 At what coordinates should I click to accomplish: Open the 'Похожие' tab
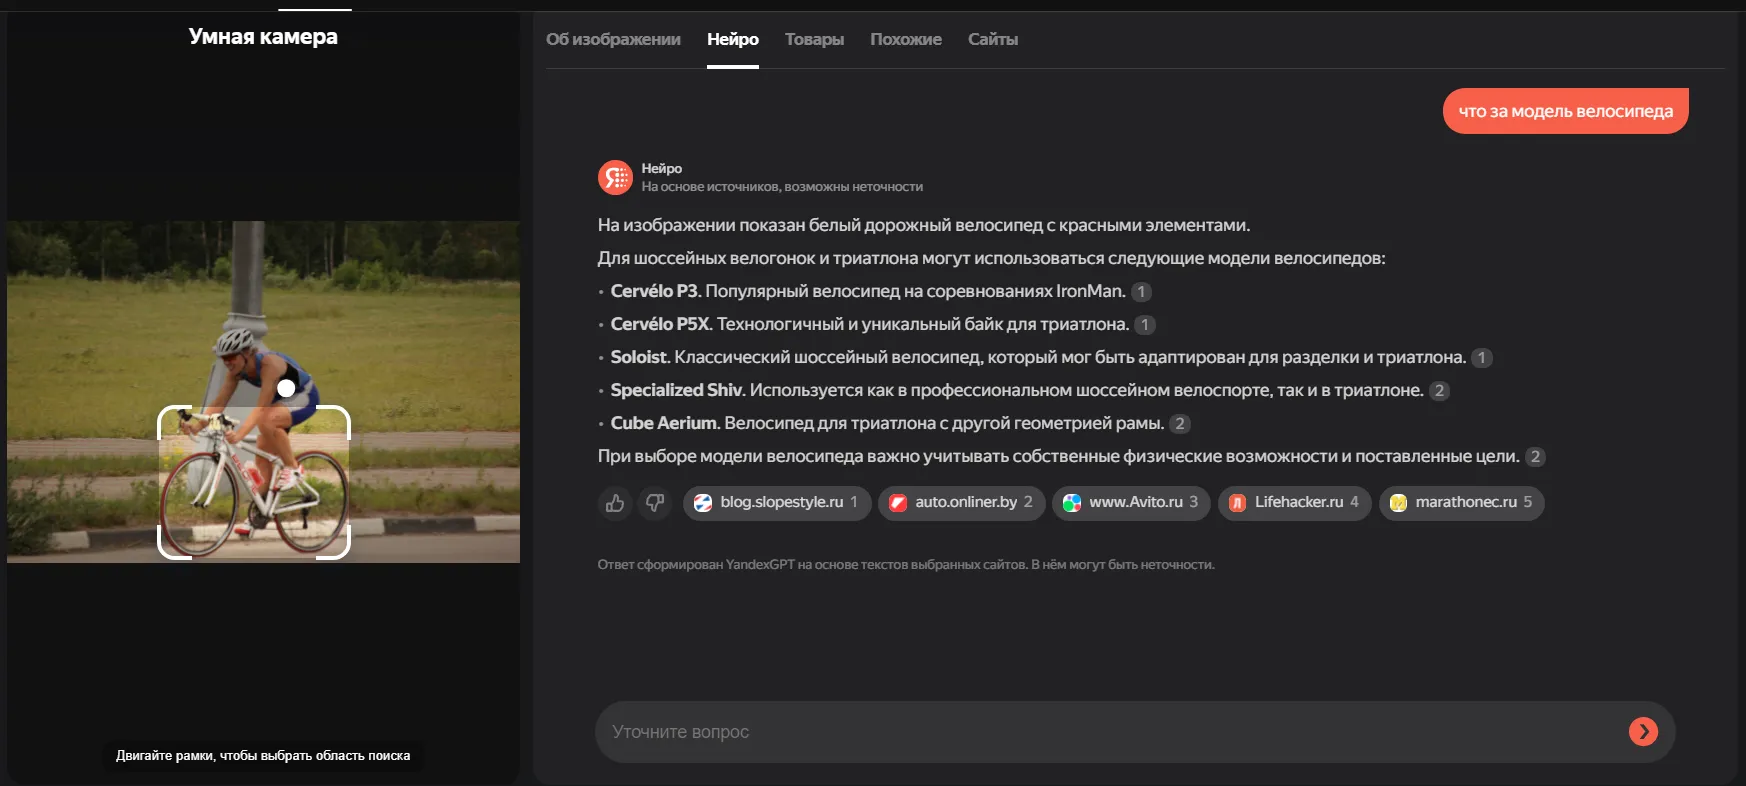[x=906, y=40]
